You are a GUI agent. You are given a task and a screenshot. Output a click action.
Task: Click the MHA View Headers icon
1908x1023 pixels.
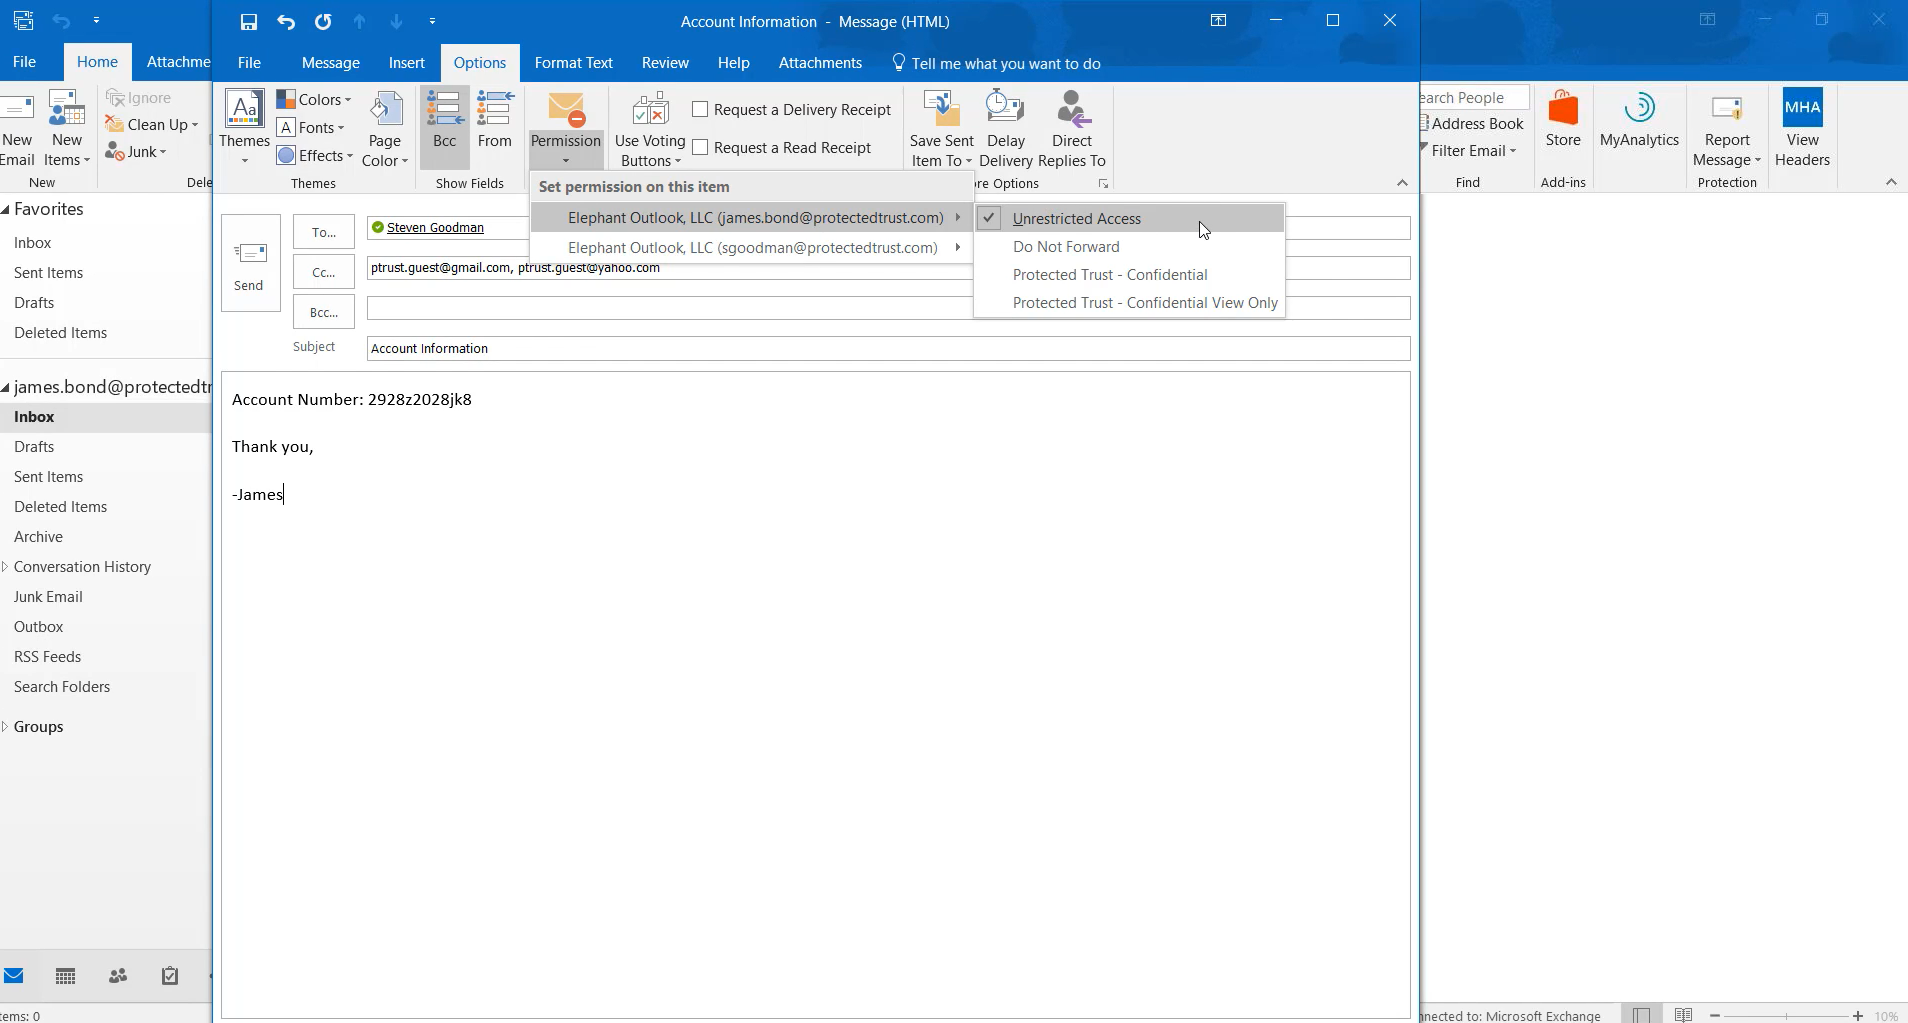[1803, 107]
